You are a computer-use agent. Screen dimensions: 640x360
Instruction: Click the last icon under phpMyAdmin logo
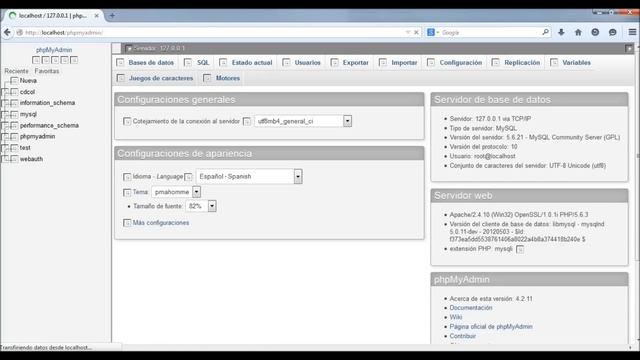[x=74, y=60]
